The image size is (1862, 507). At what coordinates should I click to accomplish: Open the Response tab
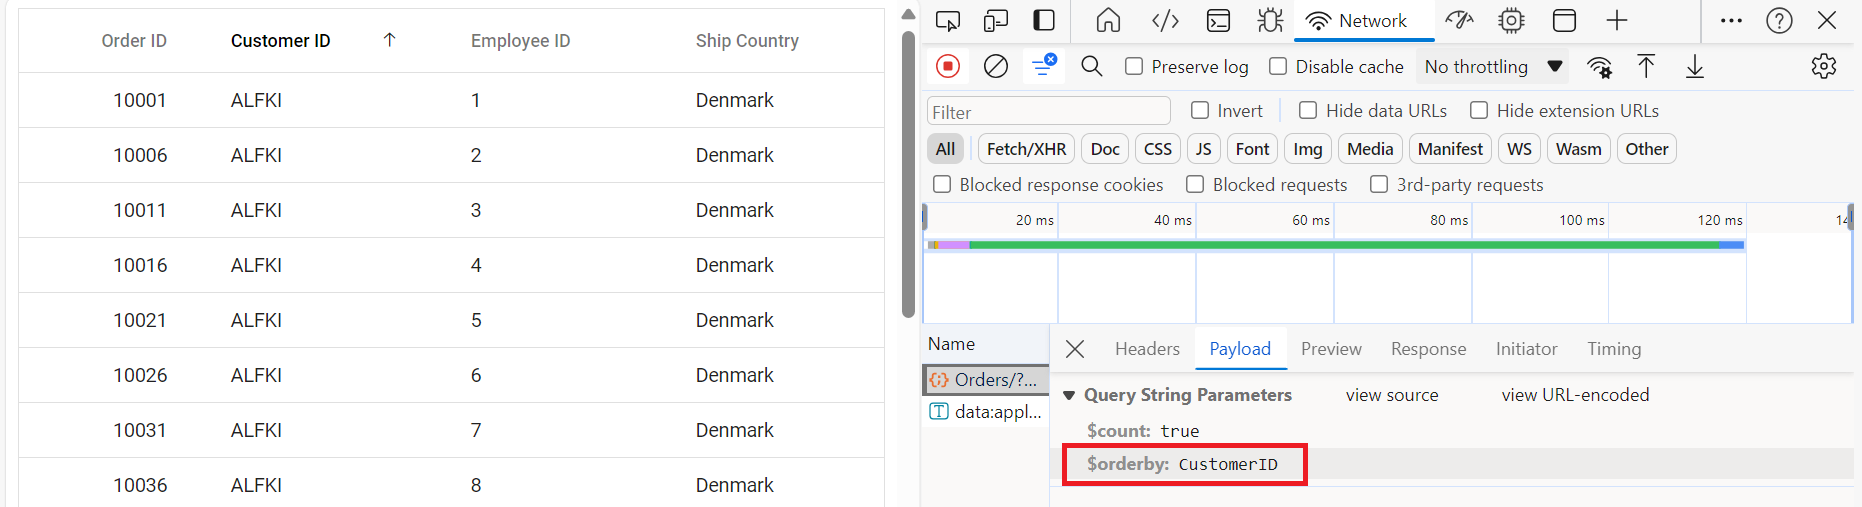[x=1428, y=349]
